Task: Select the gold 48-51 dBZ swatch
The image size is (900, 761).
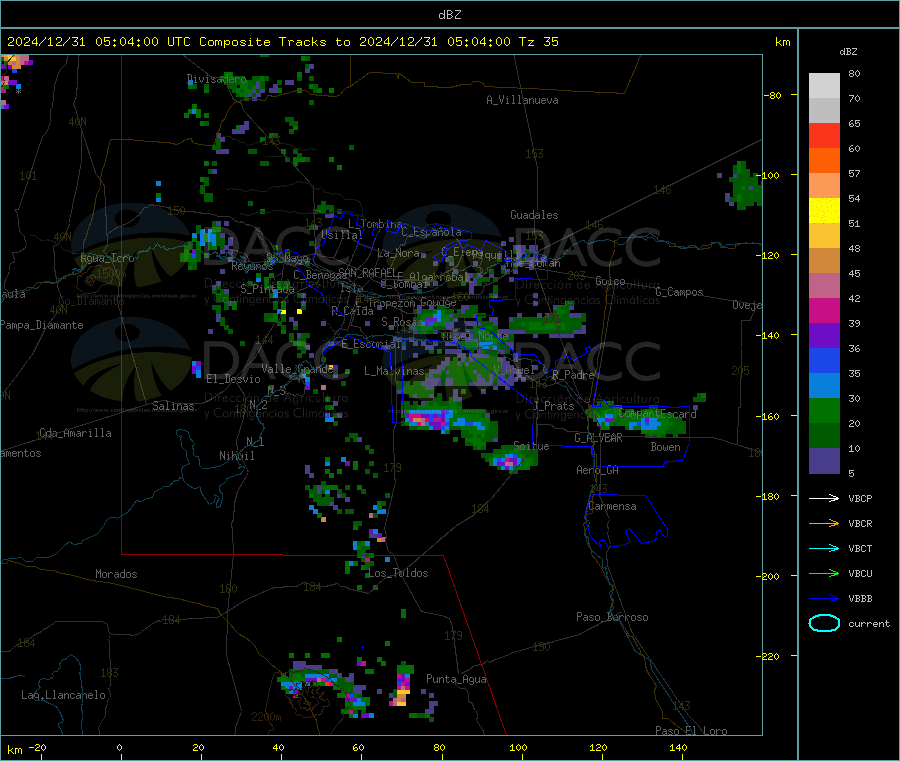Action: pos(824,236)
